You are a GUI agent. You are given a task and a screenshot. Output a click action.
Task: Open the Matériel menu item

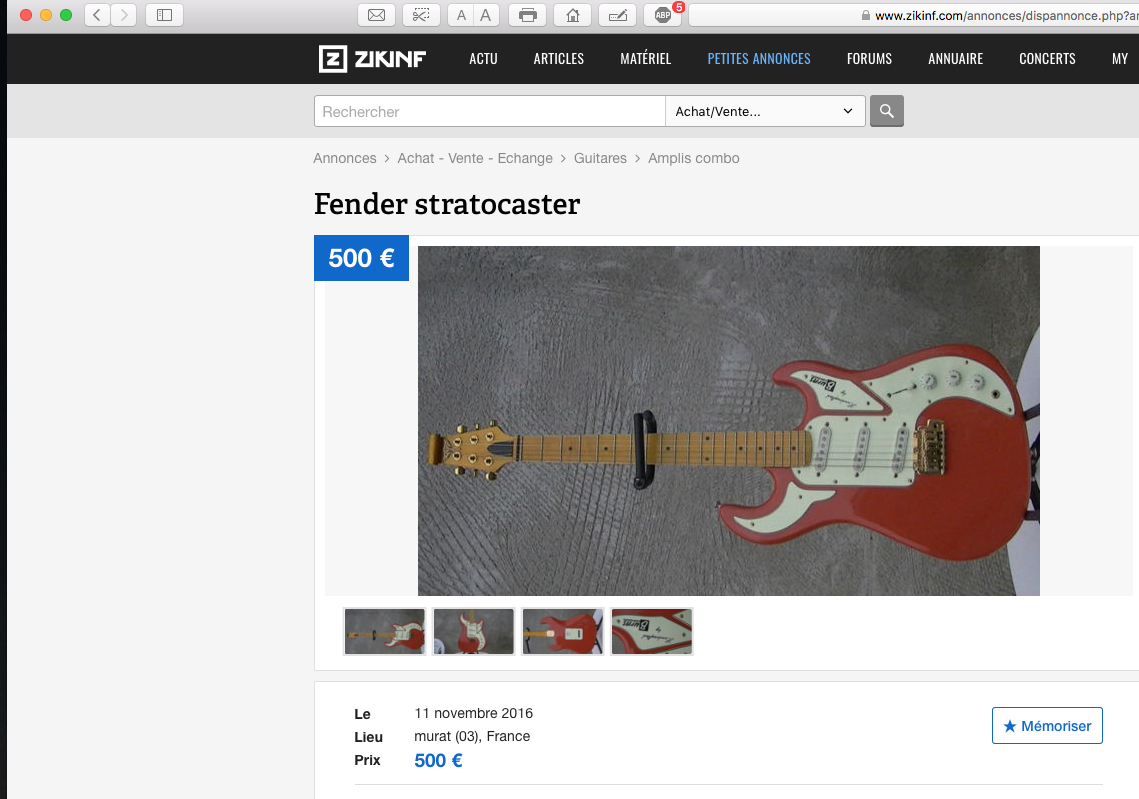pos(645,59)
